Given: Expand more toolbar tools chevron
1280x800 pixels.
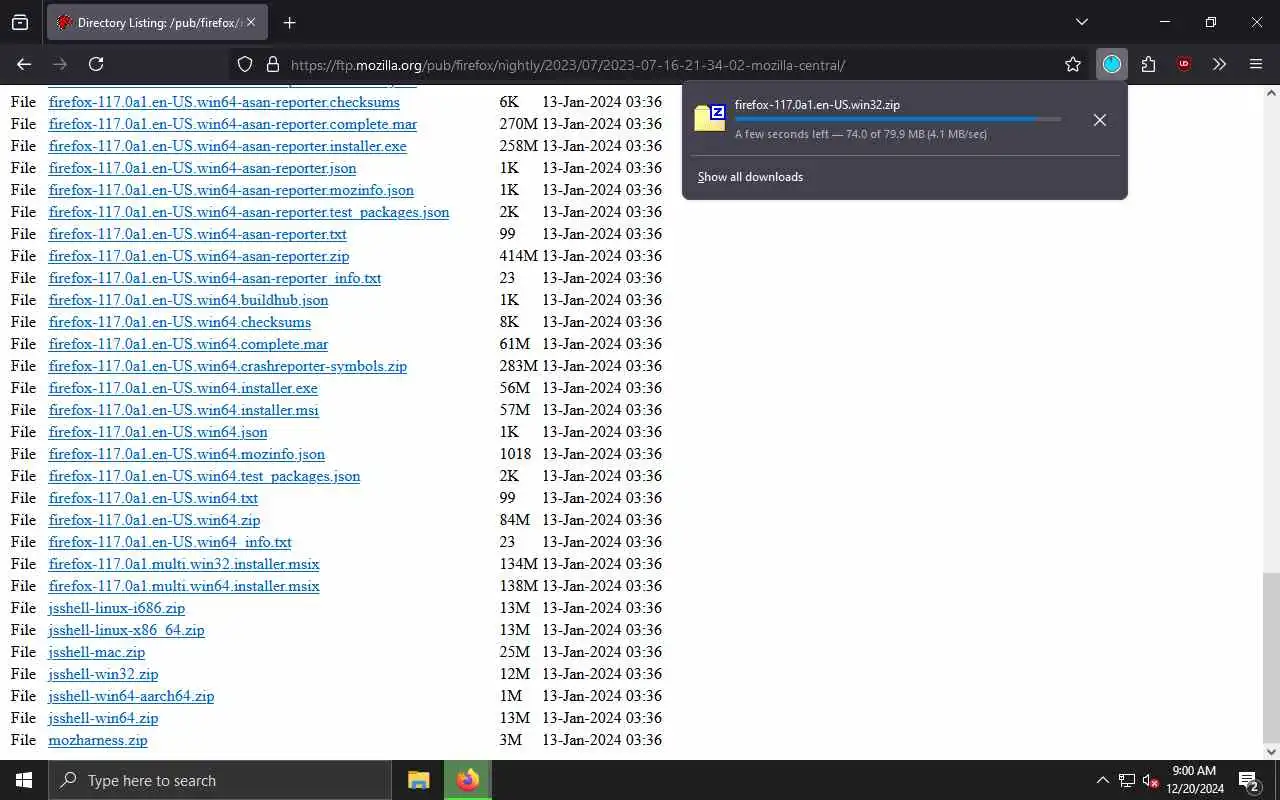Looking at the screenshot, I should click(1219, 64).
